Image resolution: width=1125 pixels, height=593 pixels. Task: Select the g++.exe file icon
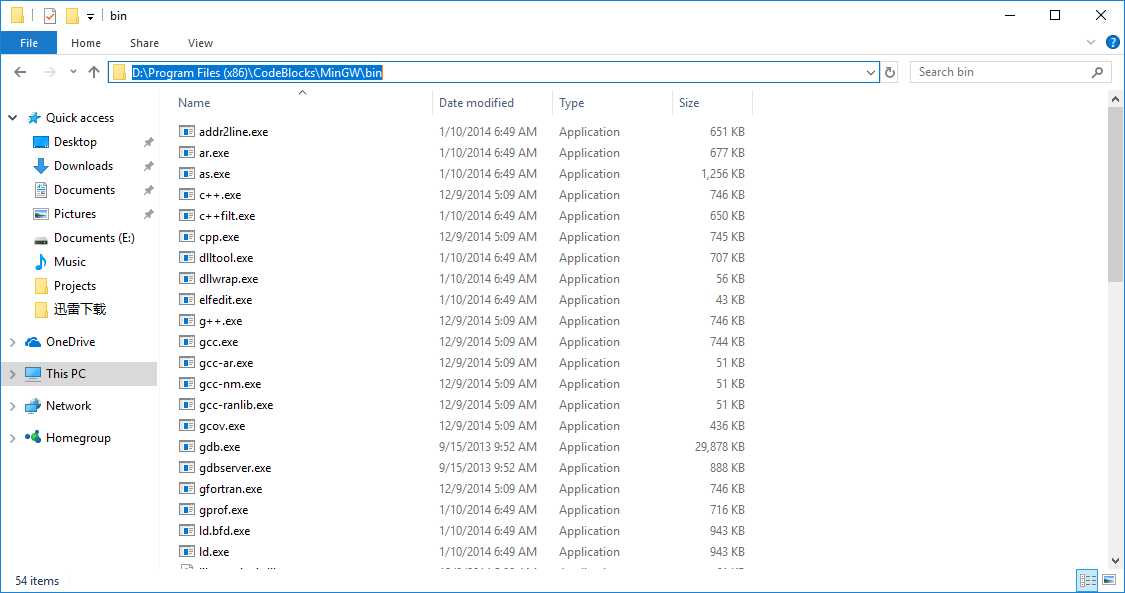point(187,321)
